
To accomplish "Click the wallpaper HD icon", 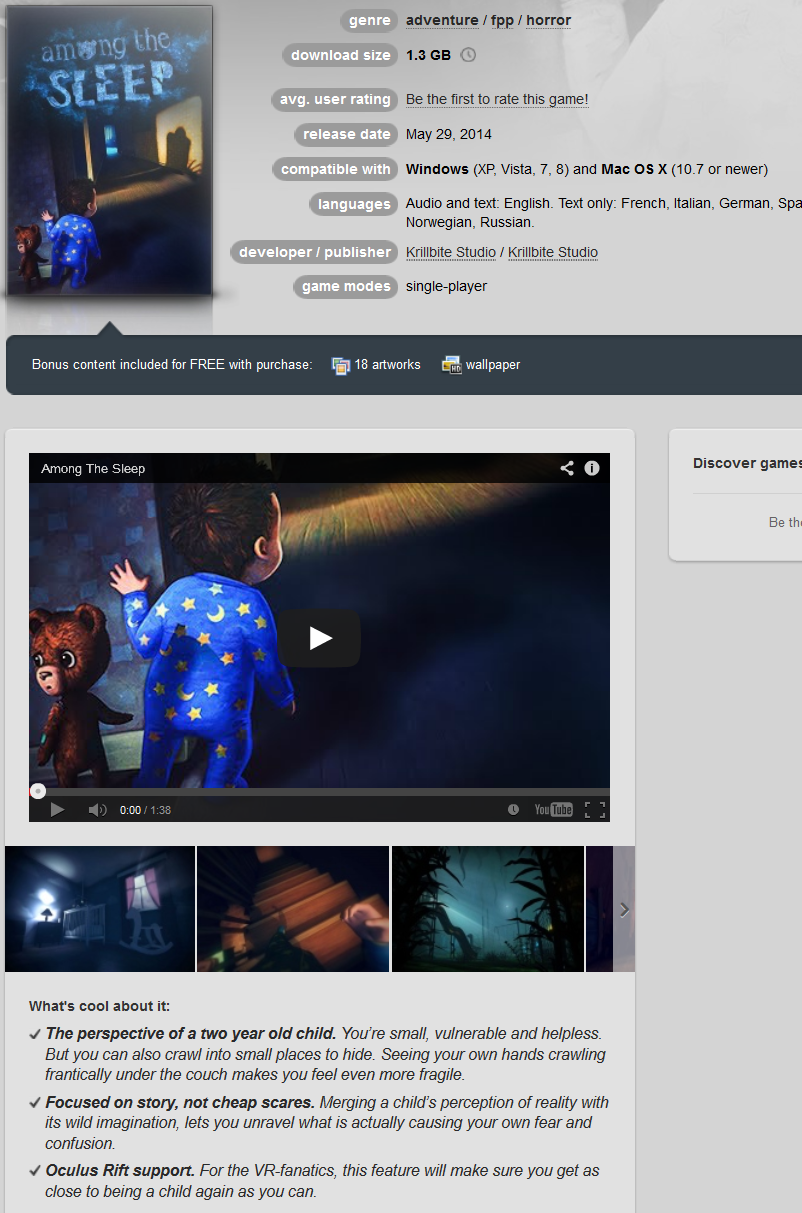I will point(451,365).
